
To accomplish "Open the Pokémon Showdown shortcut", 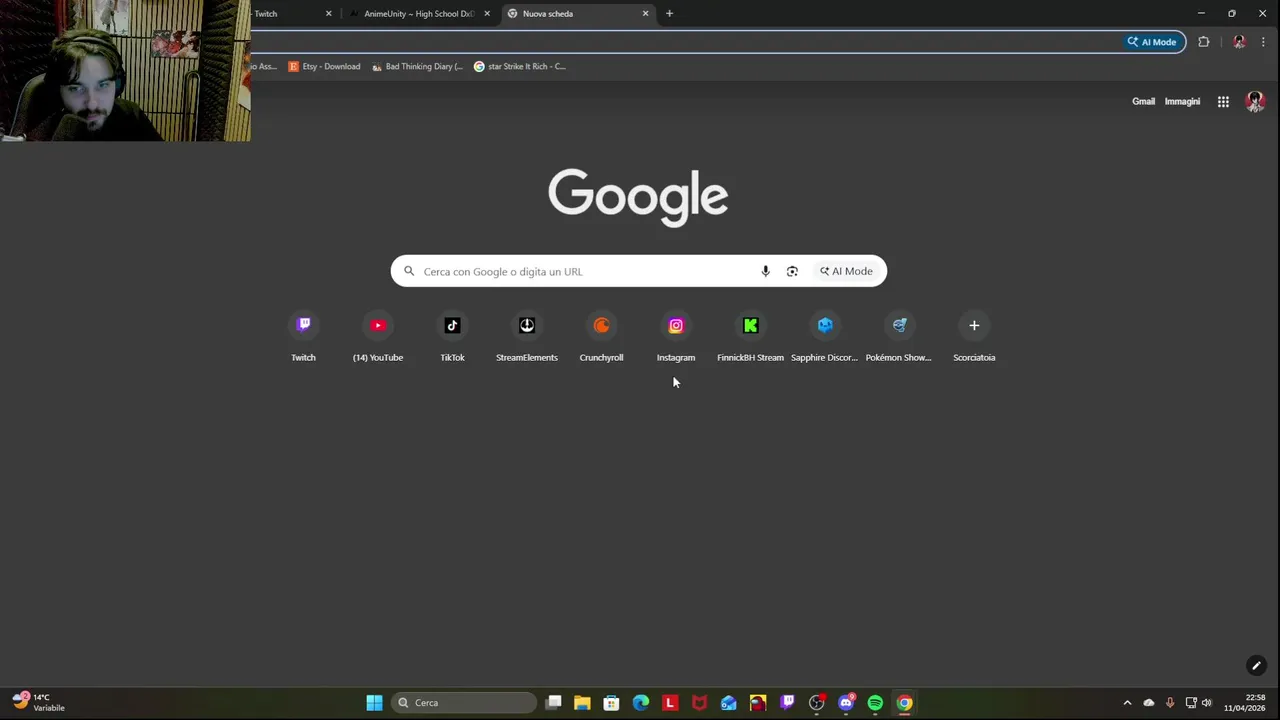I will coord(899,338).
